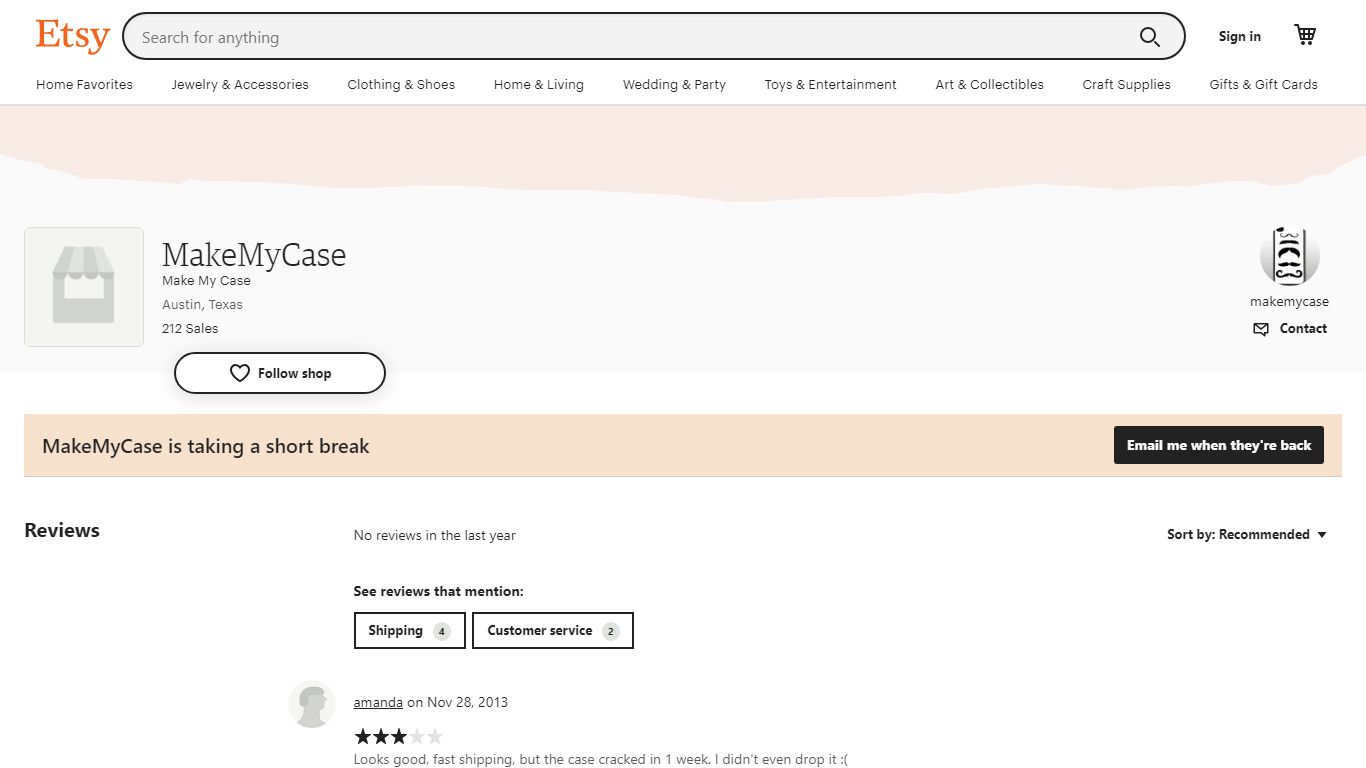The height and width of the screenshot is (768, 1366).
Task: Open Jewelry & Accessories category
Action: pyautogui.click(x=240, y=84)
